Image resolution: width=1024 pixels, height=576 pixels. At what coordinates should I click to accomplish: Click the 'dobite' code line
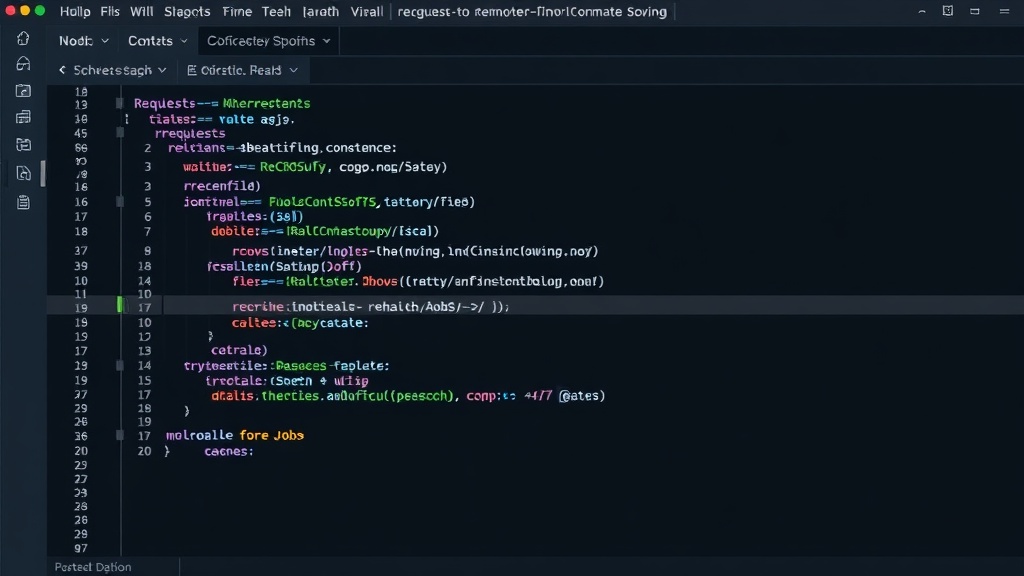coord(325,231)
